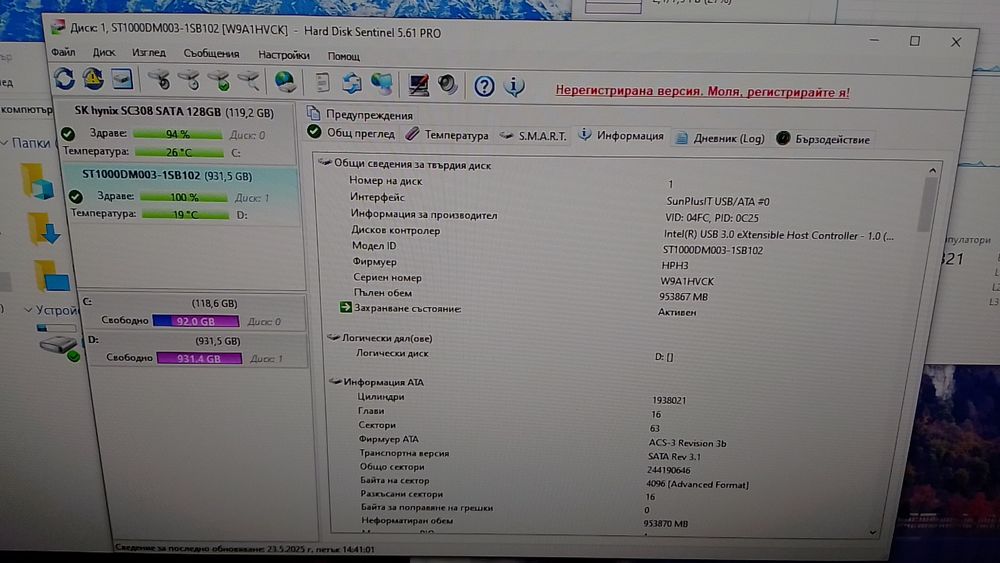Switch to the Информация tab
The width and height of the screenshot is (1000, 563).
coord(621,136)
